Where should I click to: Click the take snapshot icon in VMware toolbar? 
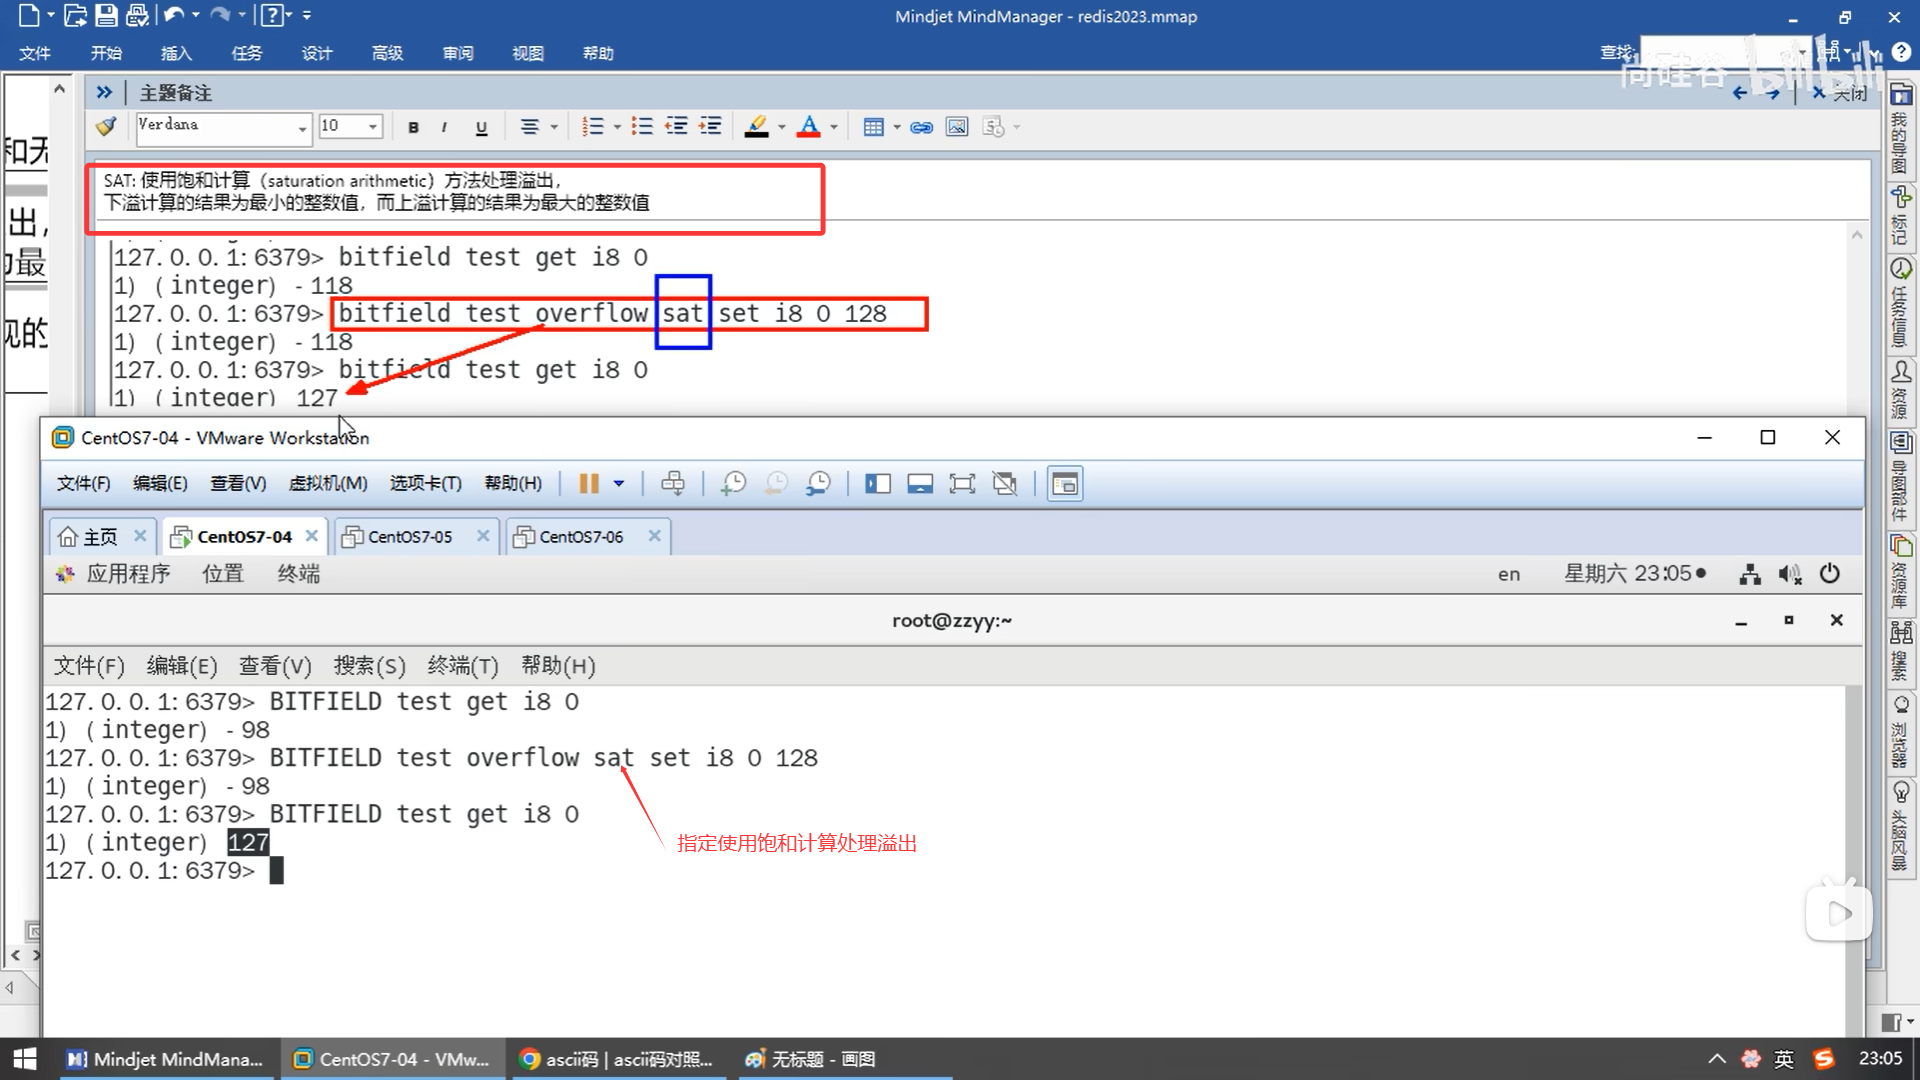coord(733,484)
